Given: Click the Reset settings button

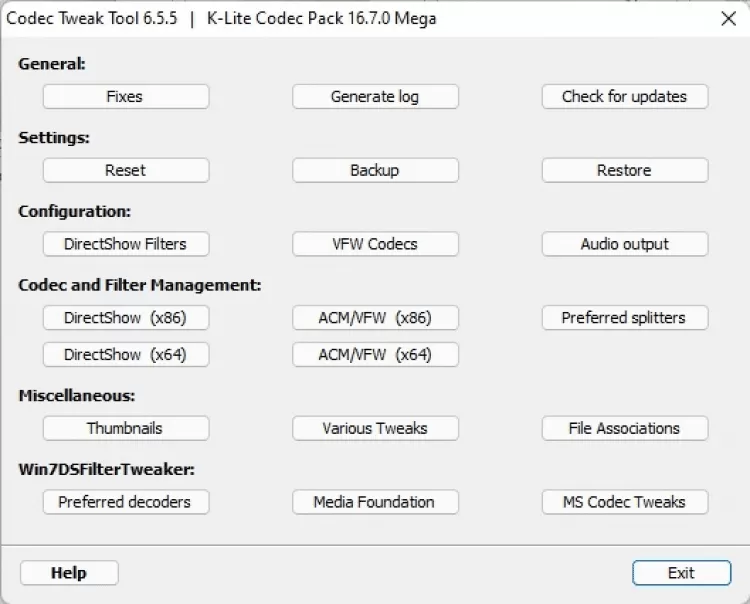Looking at the screenshot, I should click(125, 171).
